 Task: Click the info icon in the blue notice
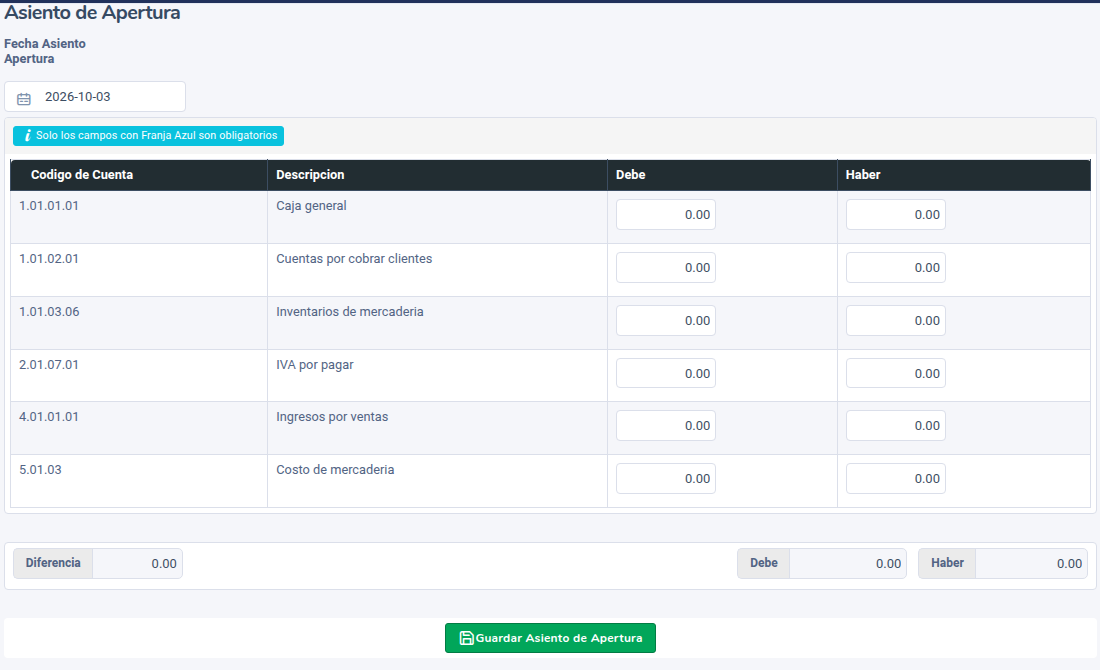(27, 135)
